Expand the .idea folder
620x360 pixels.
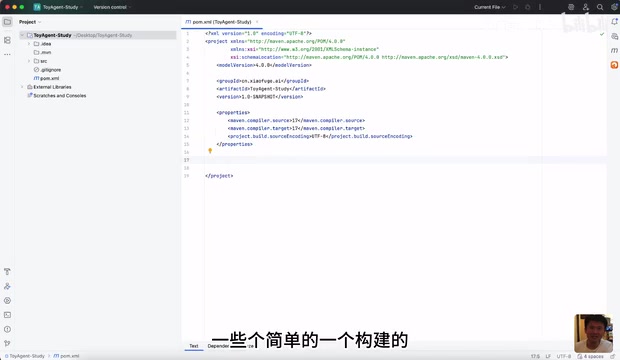click(x=29, y=44)
